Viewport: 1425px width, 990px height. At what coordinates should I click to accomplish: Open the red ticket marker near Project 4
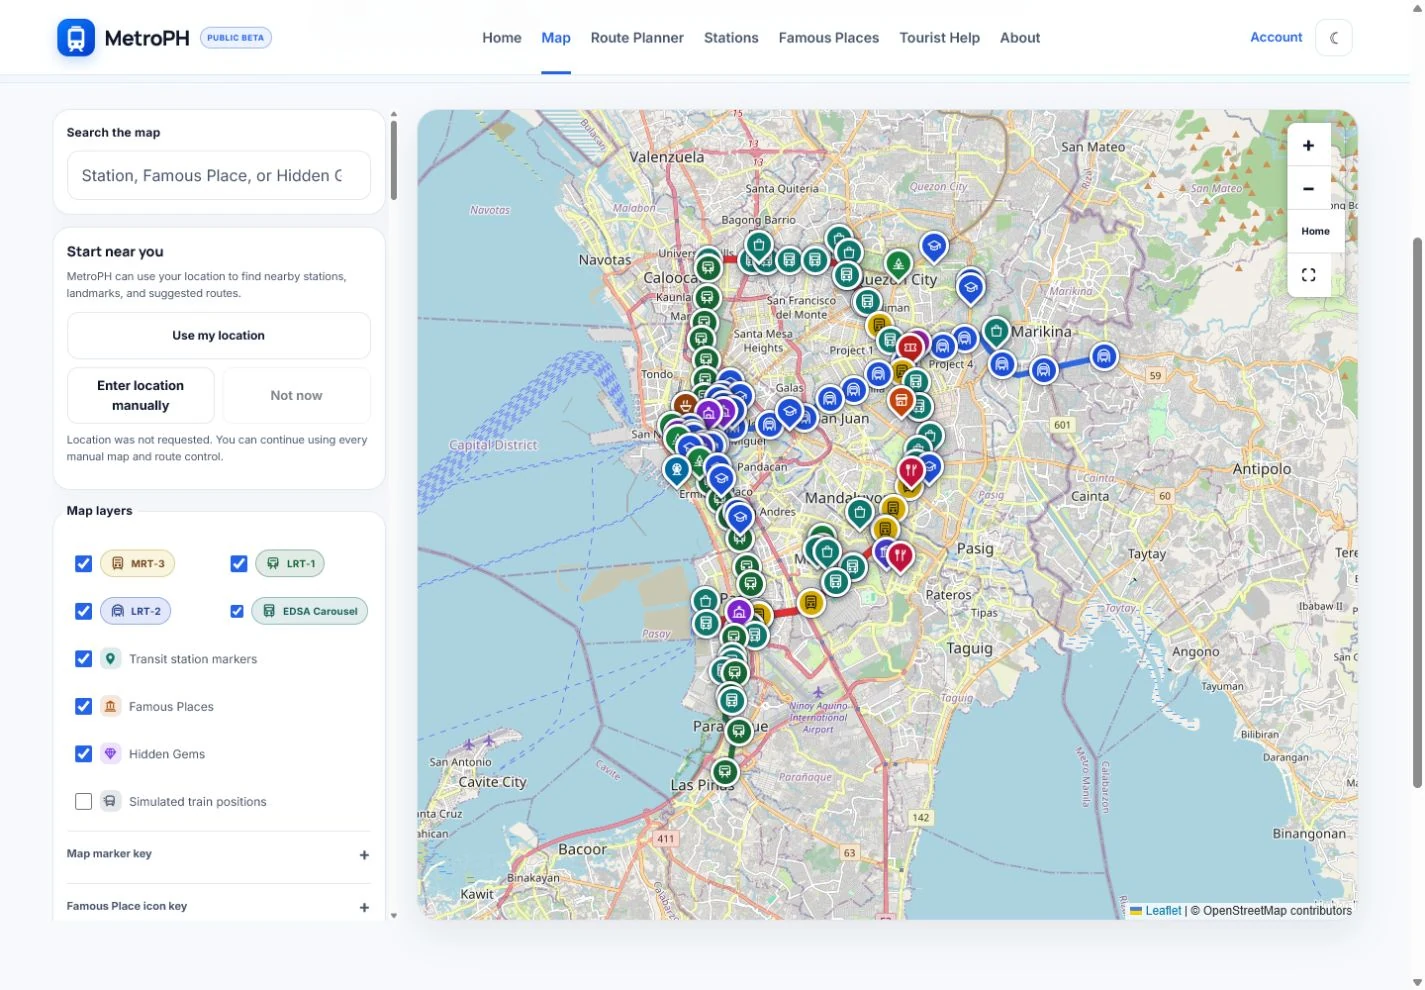click(x=910, y=348)
